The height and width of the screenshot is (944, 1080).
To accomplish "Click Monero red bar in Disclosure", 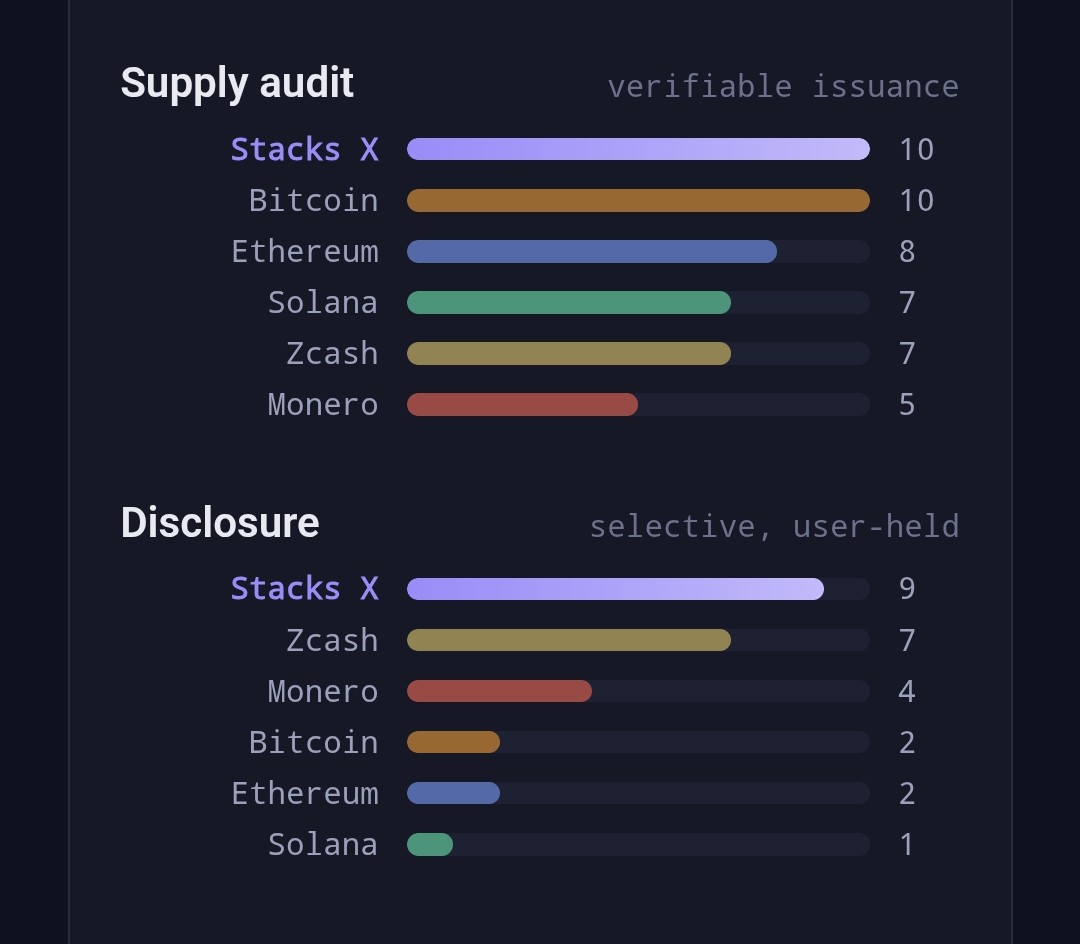I will pos(499,691).
